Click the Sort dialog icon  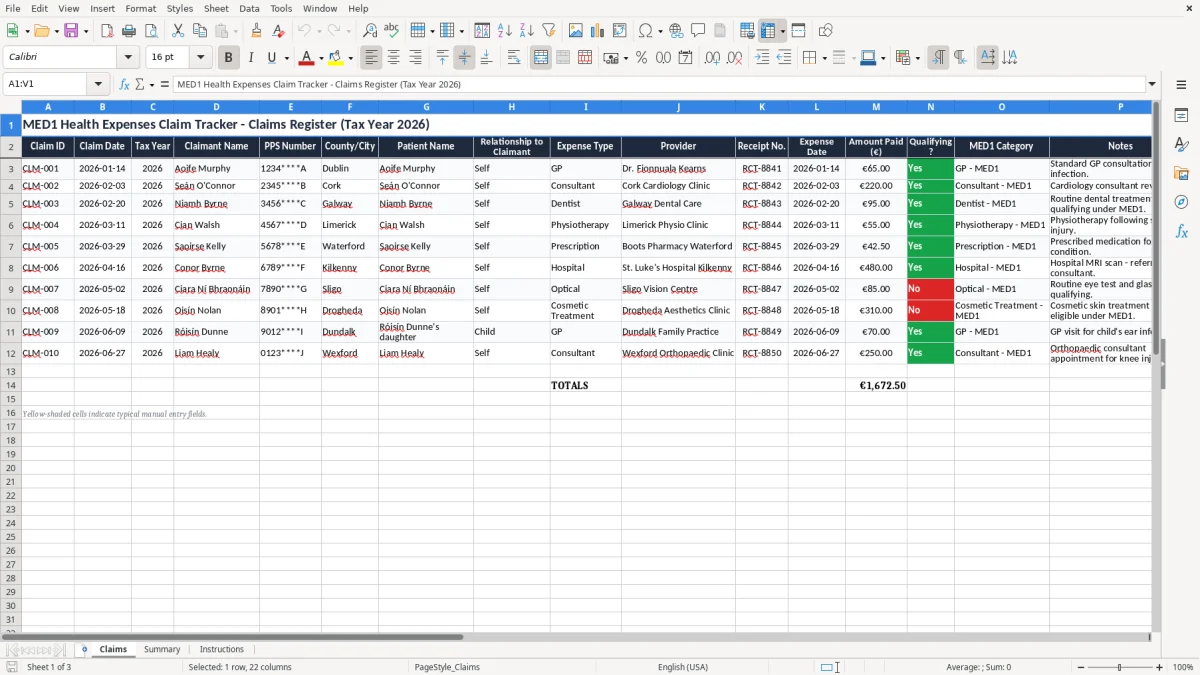482,31
